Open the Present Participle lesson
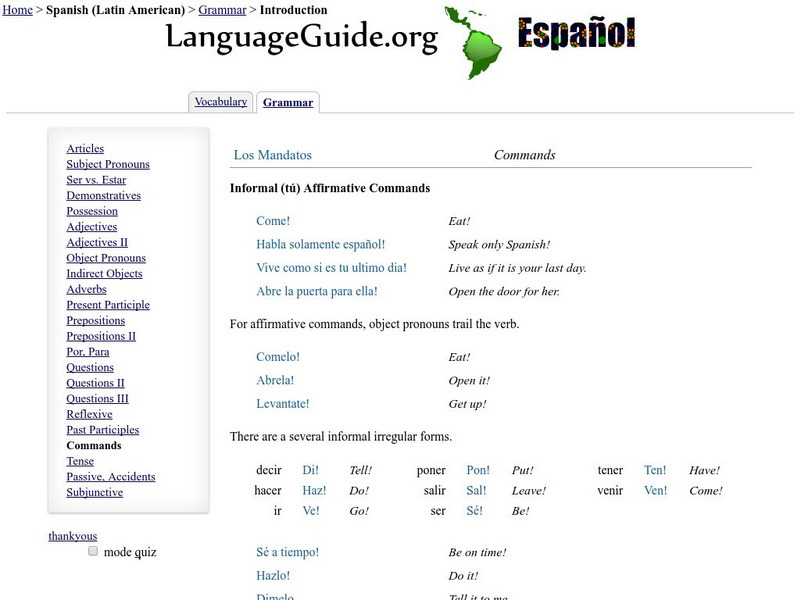Image resolution: width=794 pixels, height=600 pixels. (108, 305)
